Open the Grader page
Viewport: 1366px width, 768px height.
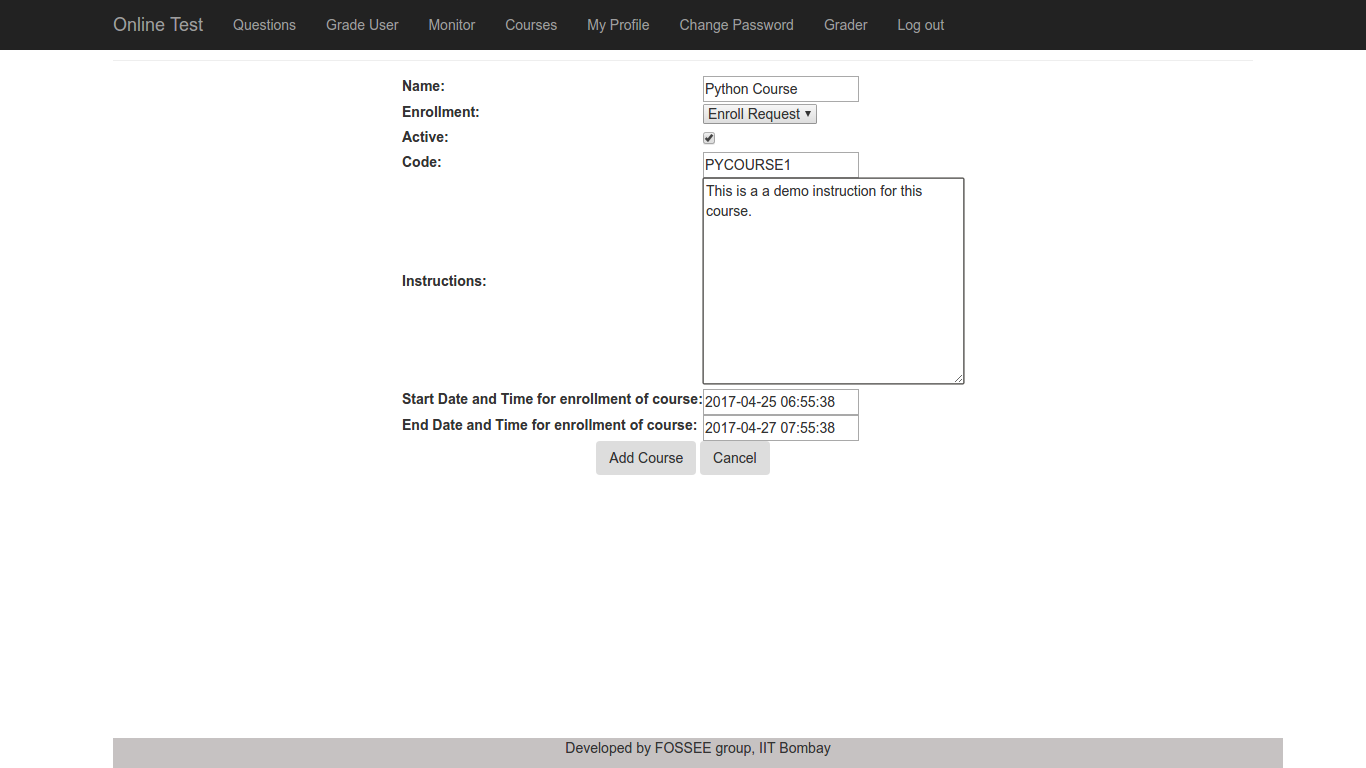tap(846, 25)
